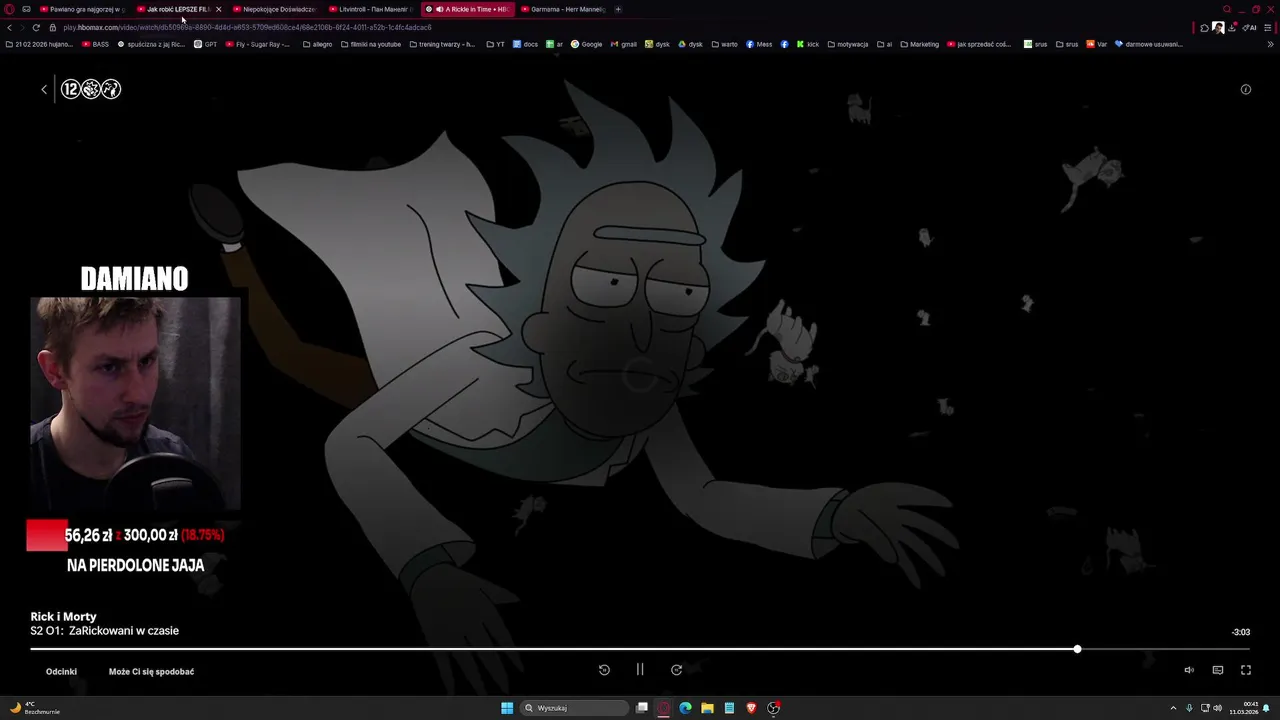This screenshot has height=720, width=1280.
Task: Open Task View in the taskbar
Action: [642, 708]
